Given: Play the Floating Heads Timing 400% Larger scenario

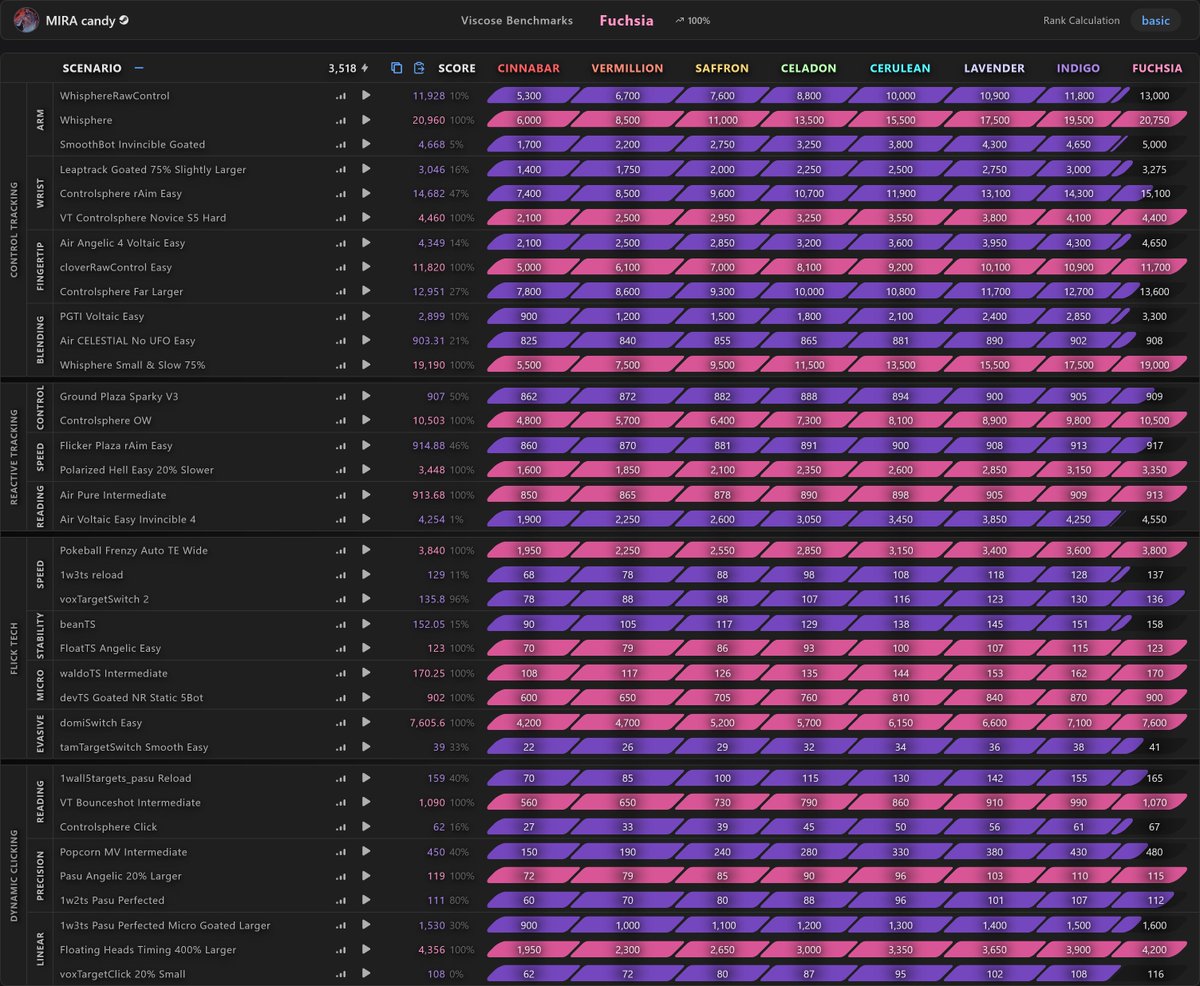Looking at the screenshot, I should [x=366, y=950].
